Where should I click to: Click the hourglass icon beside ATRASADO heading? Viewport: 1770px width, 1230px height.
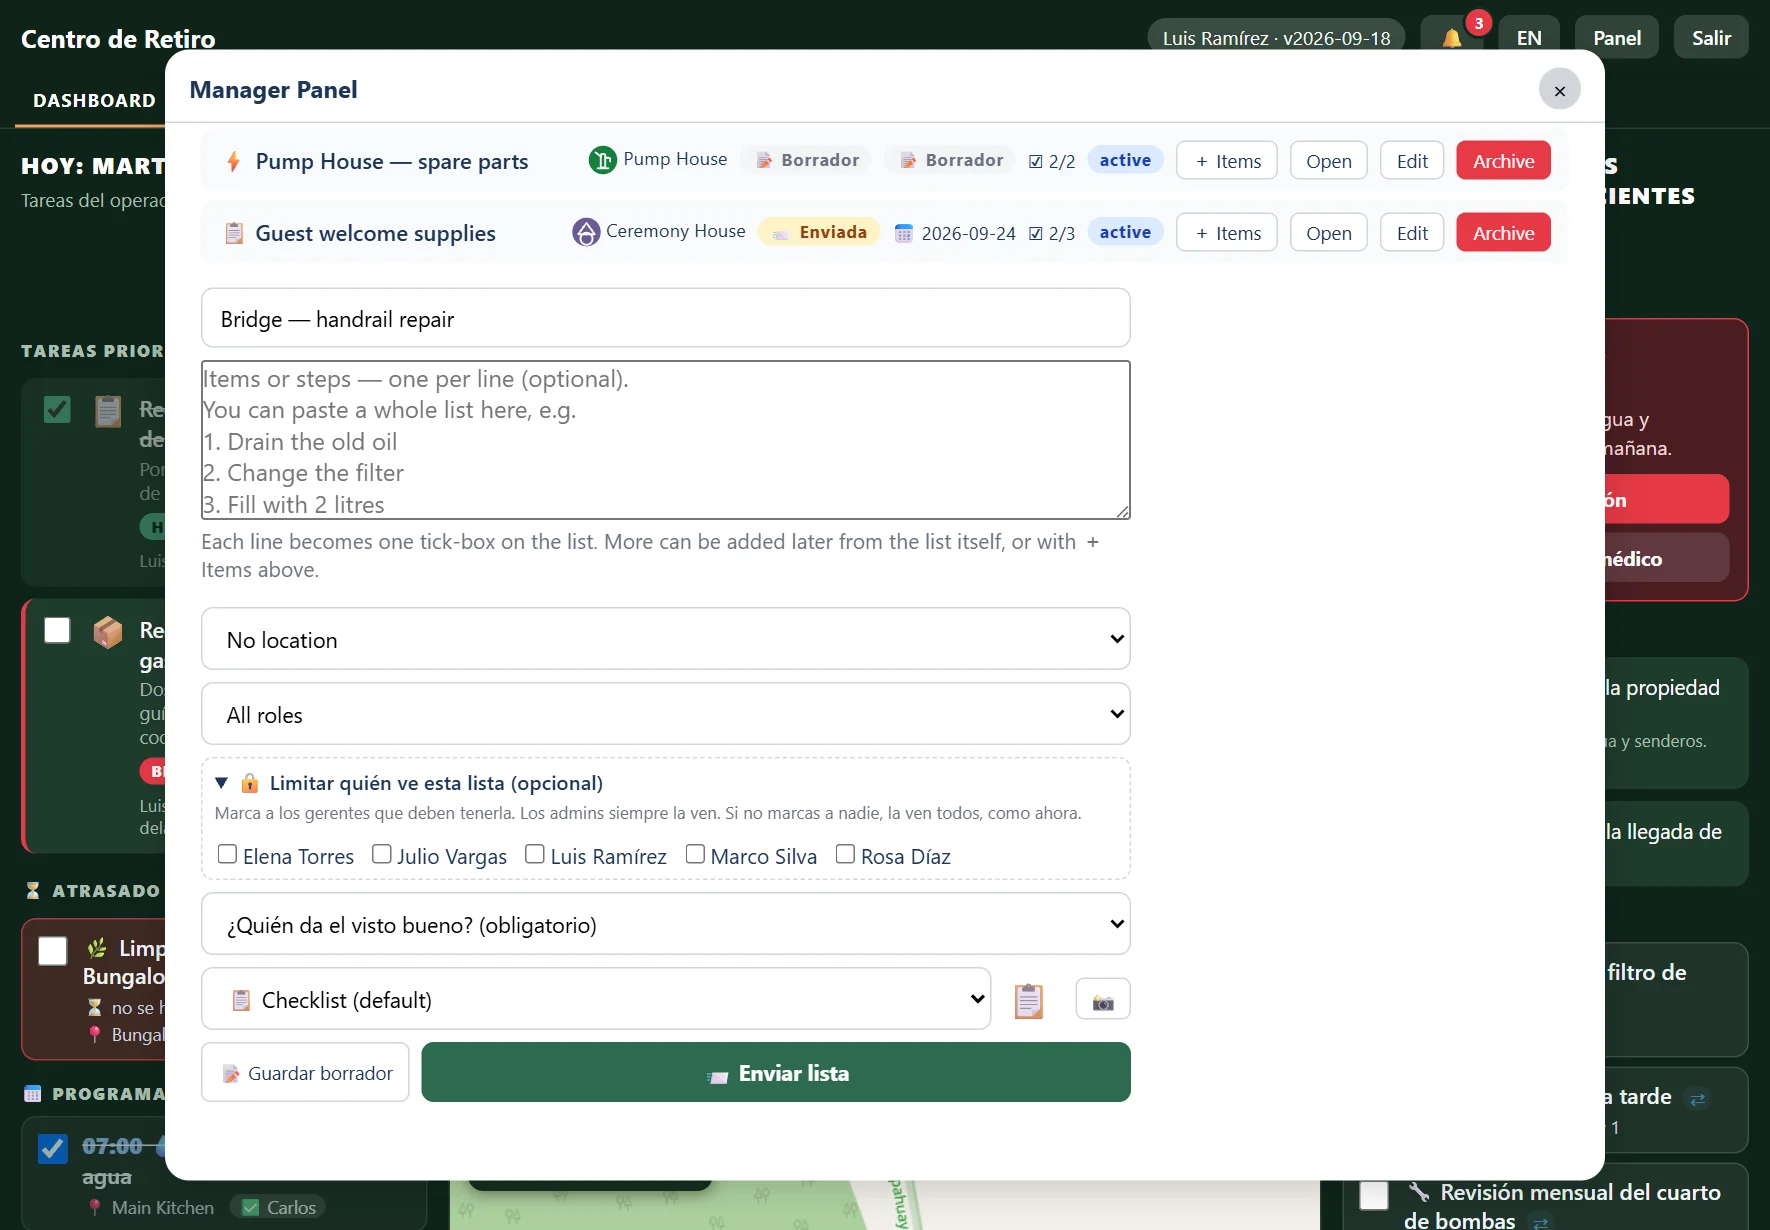point(33,890)
